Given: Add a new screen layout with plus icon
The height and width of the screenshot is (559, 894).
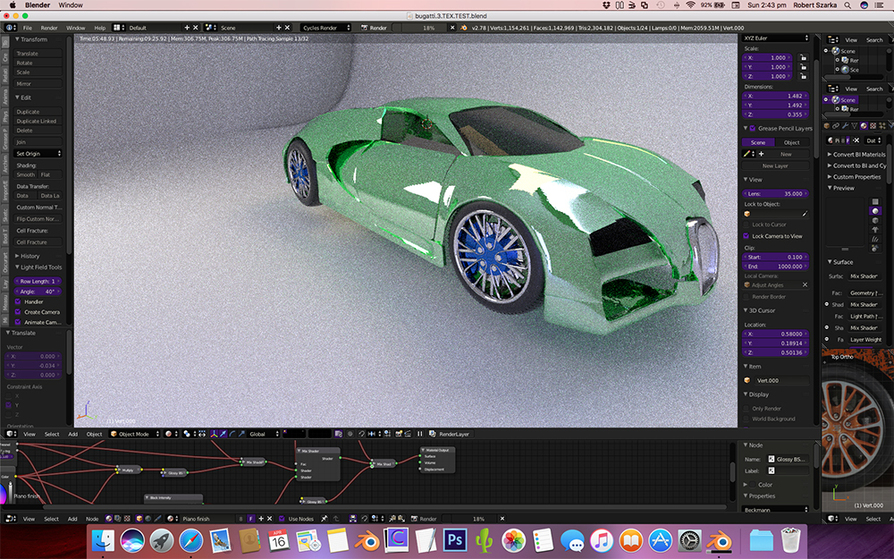Looking at the screenshot, I should [x=186, y=28].
